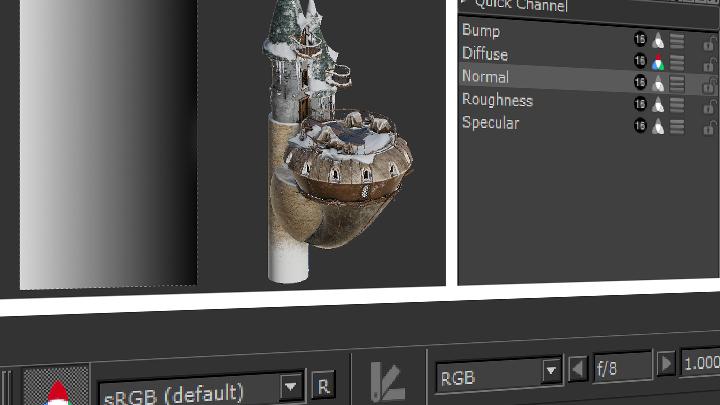
Task: Click the 16-bit depth icon on Roughness
Action: click(640, 105)
